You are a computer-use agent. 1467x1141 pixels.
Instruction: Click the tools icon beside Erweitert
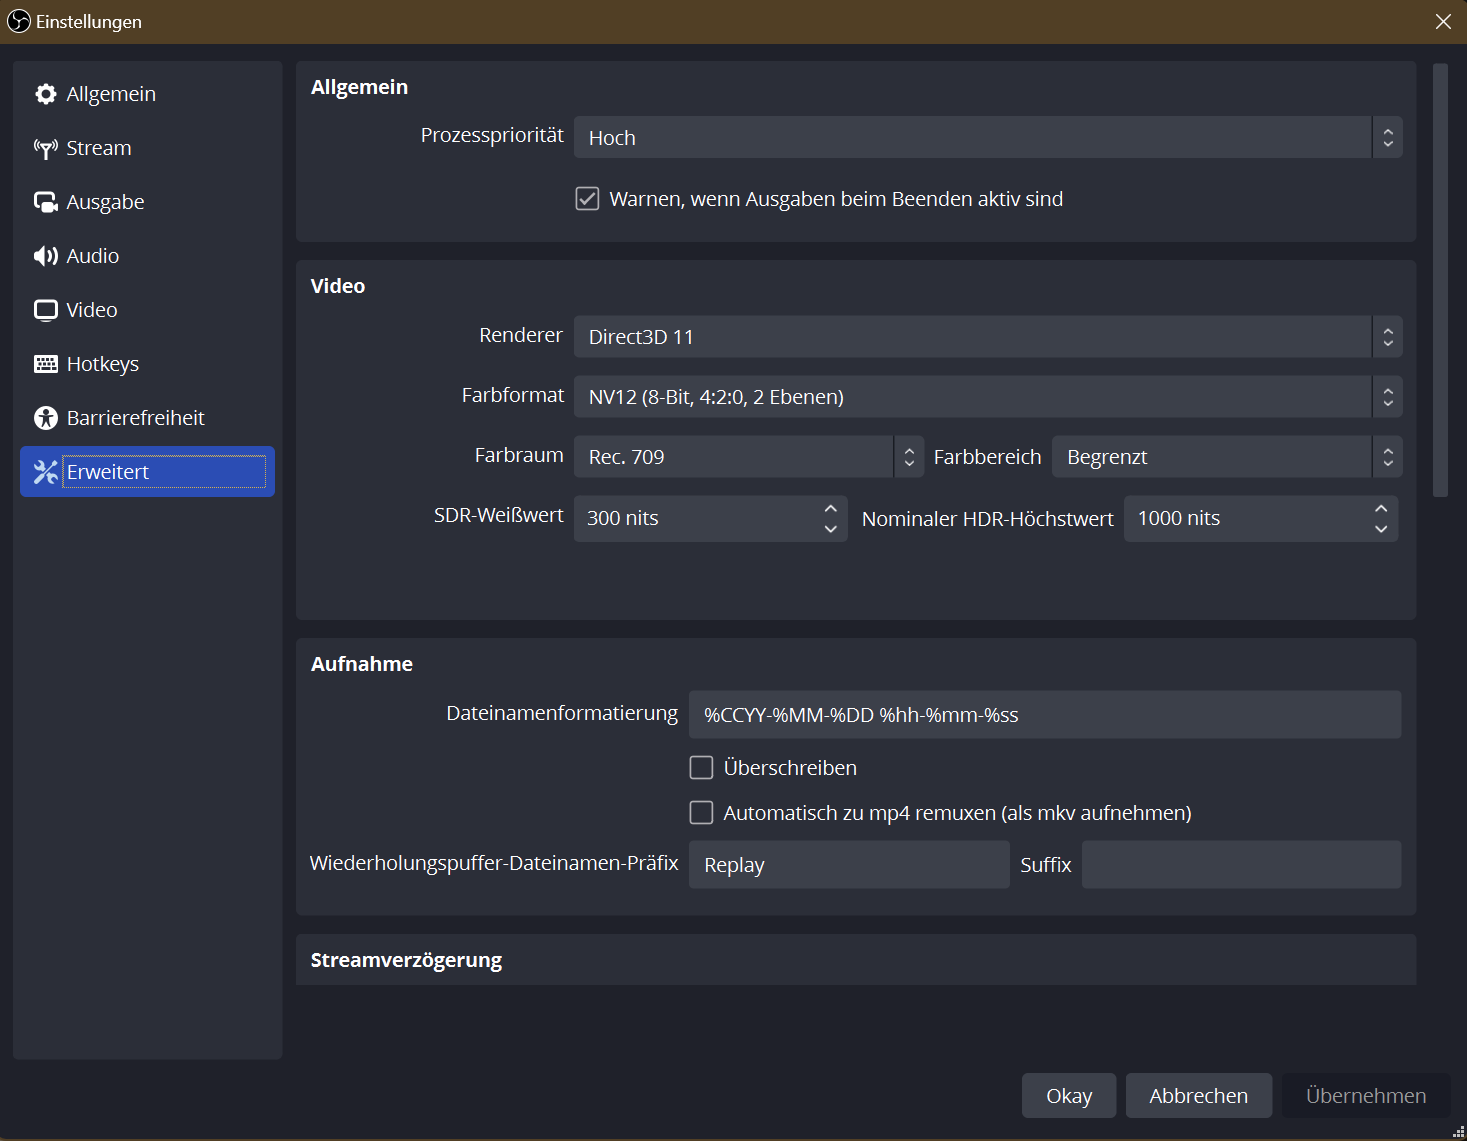(45, 472)
